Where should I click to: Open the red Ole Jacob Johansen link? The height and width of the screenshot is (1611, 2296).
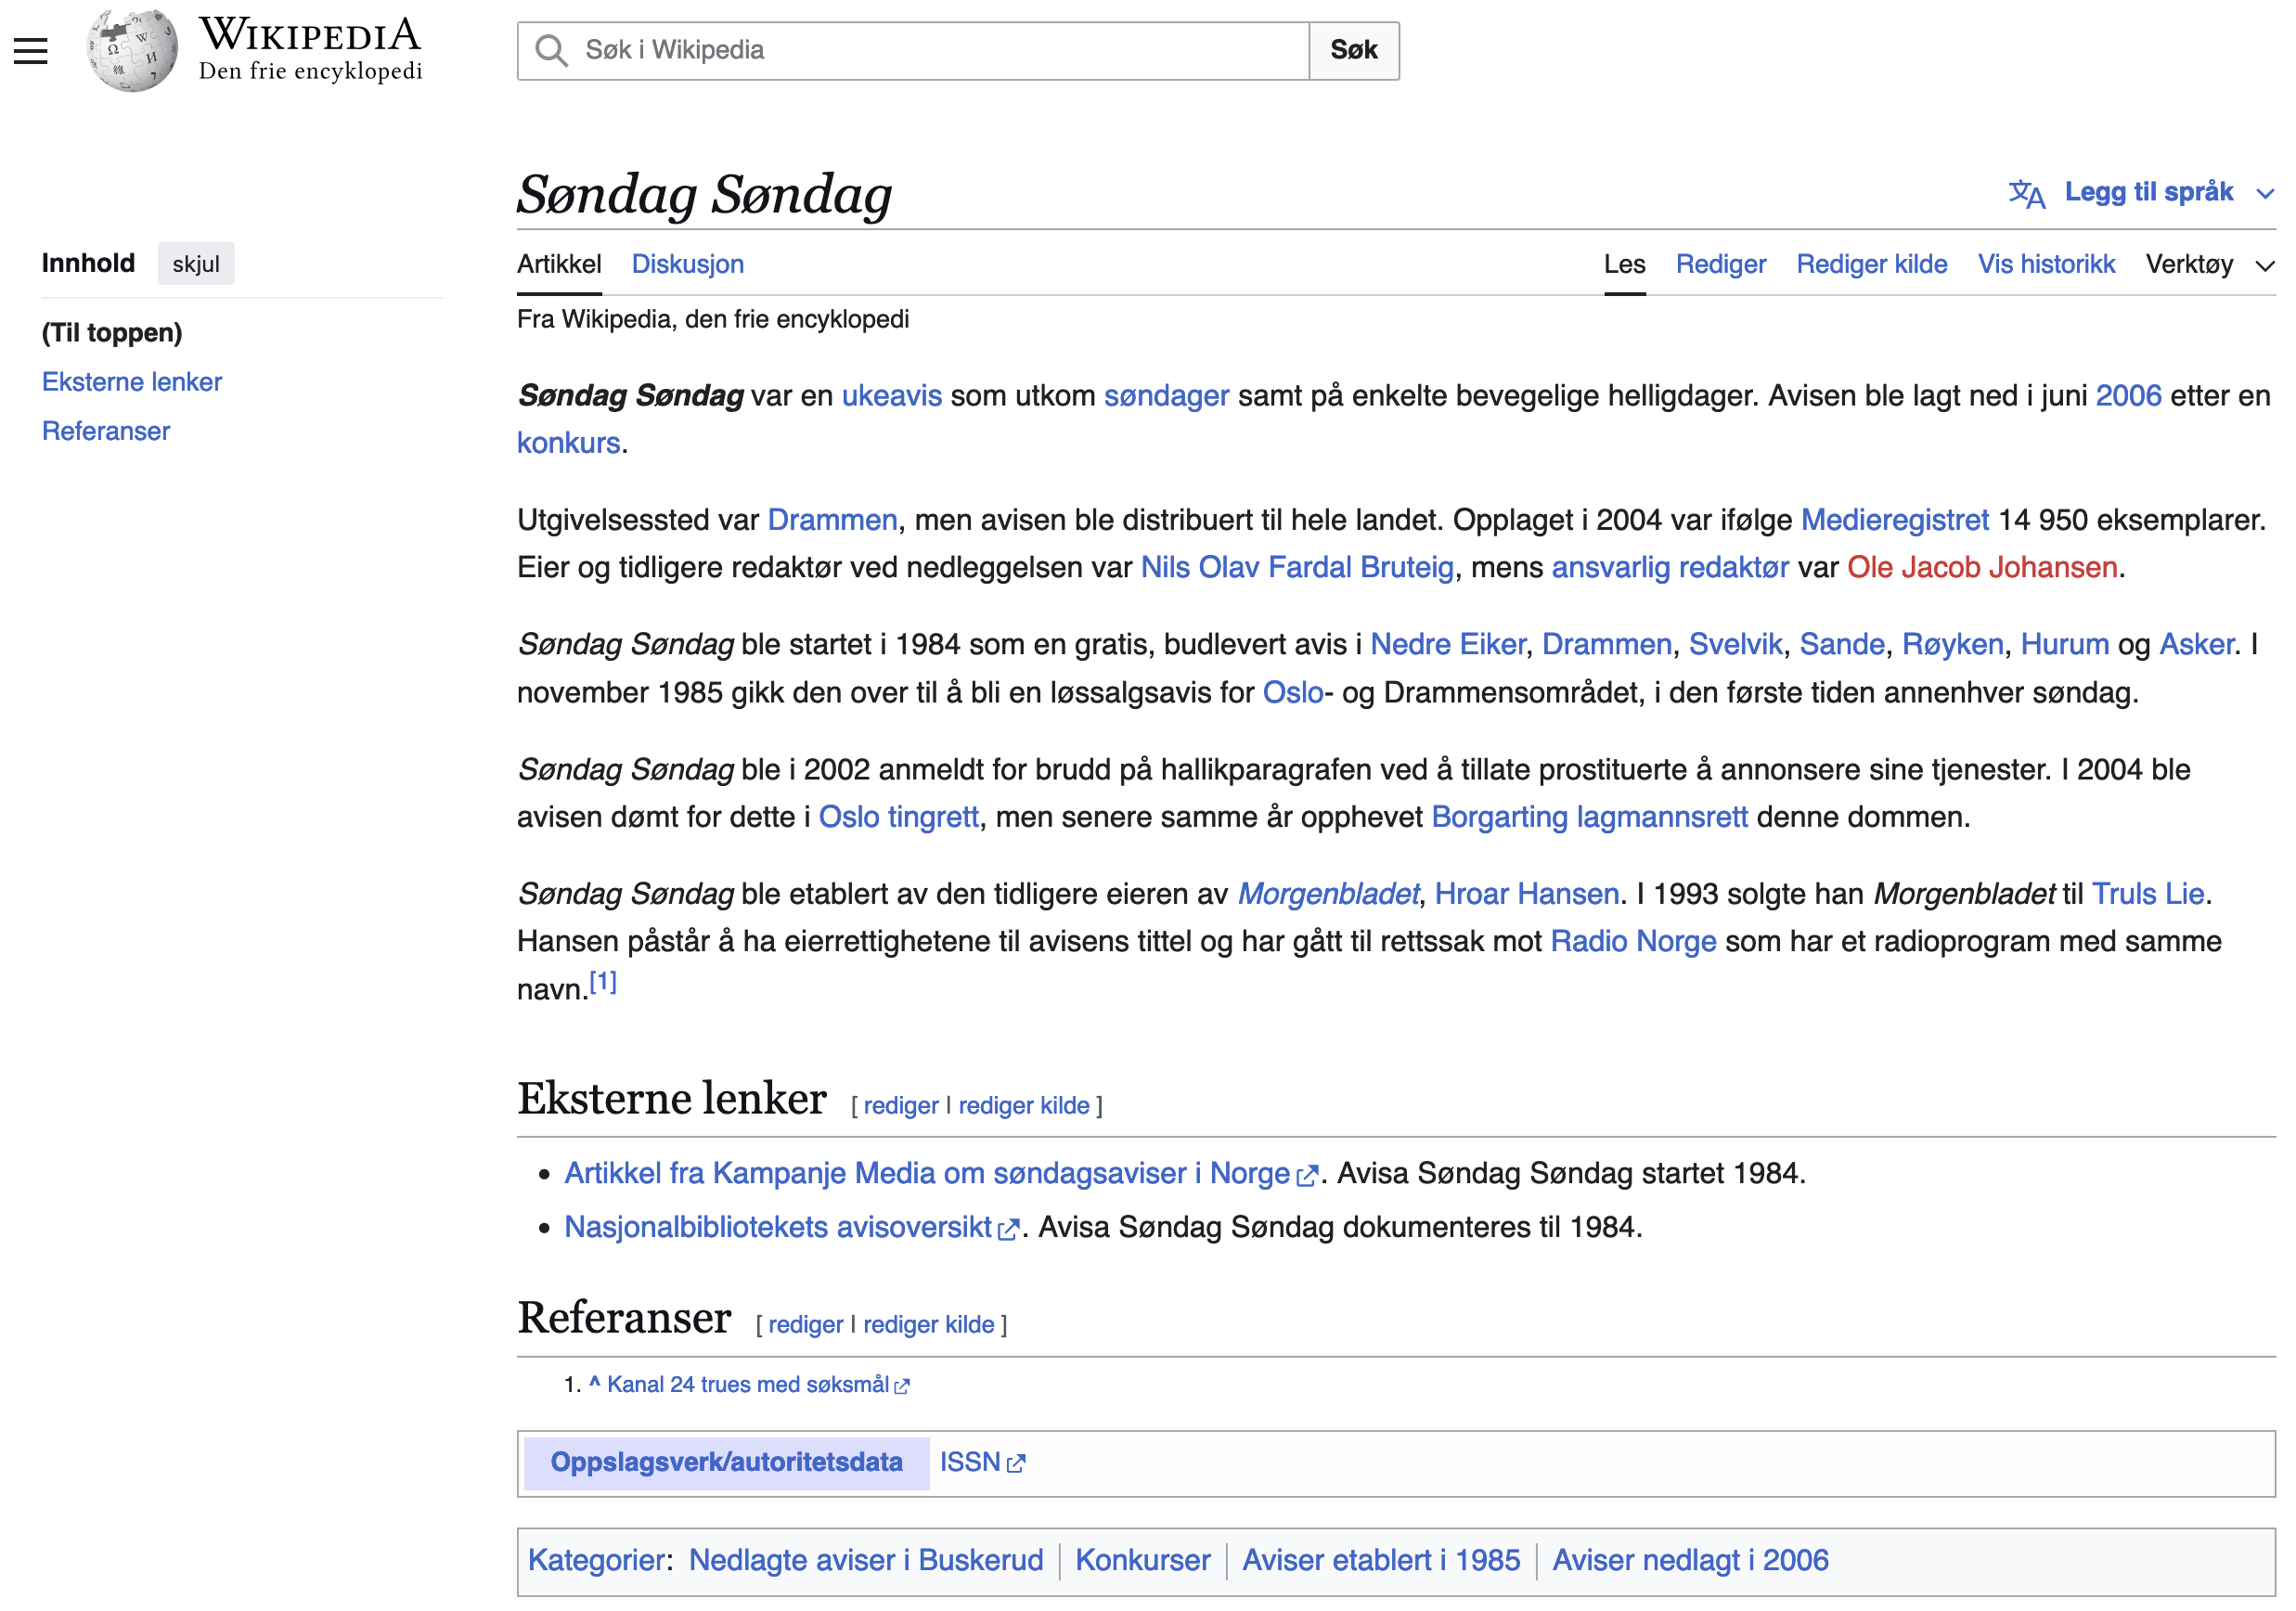point(1982,568)
